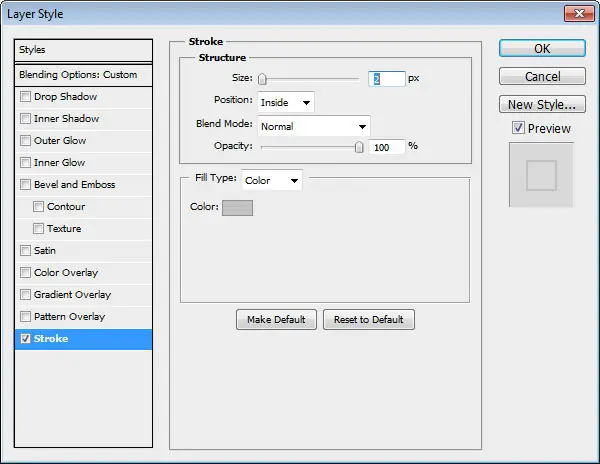
Task: Open the Bevel and Emboss settings label
Action: pos(75,184)
